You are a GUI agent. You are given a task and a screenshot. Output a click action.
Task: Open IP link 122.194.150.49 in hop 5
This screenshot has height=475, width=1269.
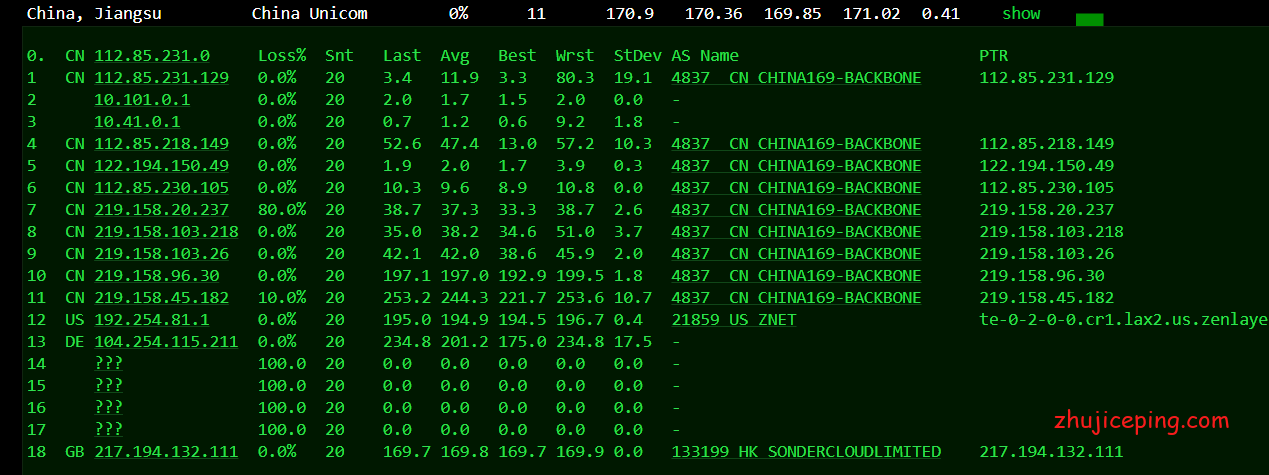[x=161, y=166]
